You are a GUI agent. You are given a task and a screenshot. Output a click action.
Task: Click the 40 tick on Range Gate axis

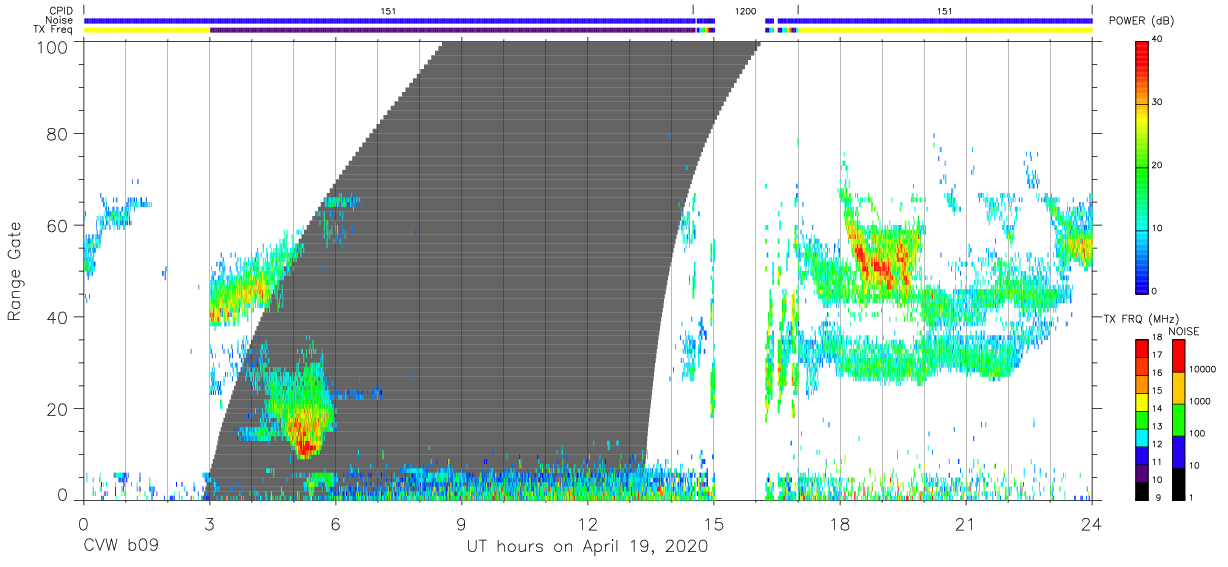(57, 317)
